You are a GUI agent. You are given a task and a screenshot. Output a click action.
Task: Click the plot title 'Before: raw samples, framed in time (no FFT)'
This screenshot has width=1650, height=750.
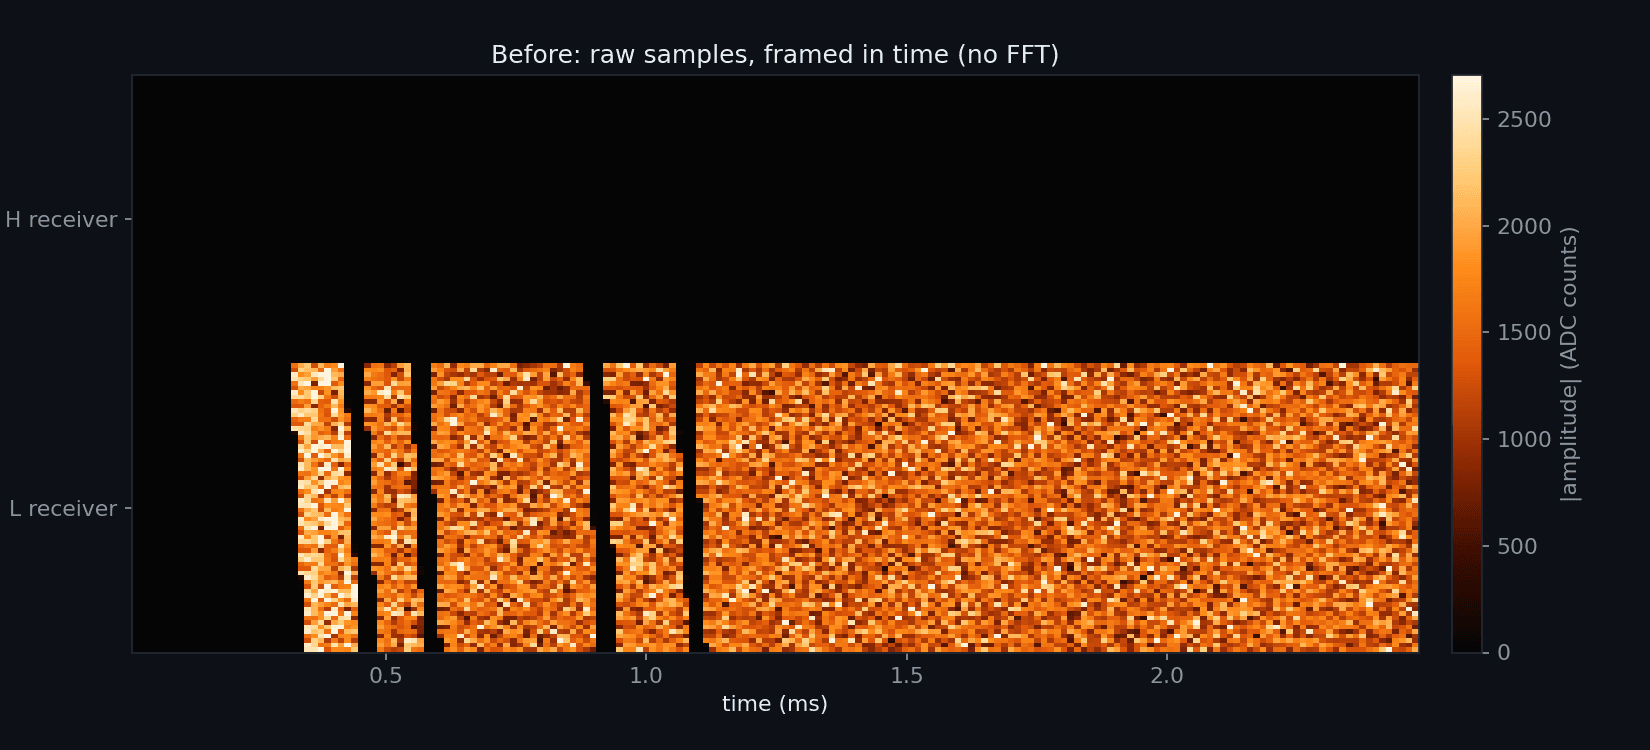775,54
